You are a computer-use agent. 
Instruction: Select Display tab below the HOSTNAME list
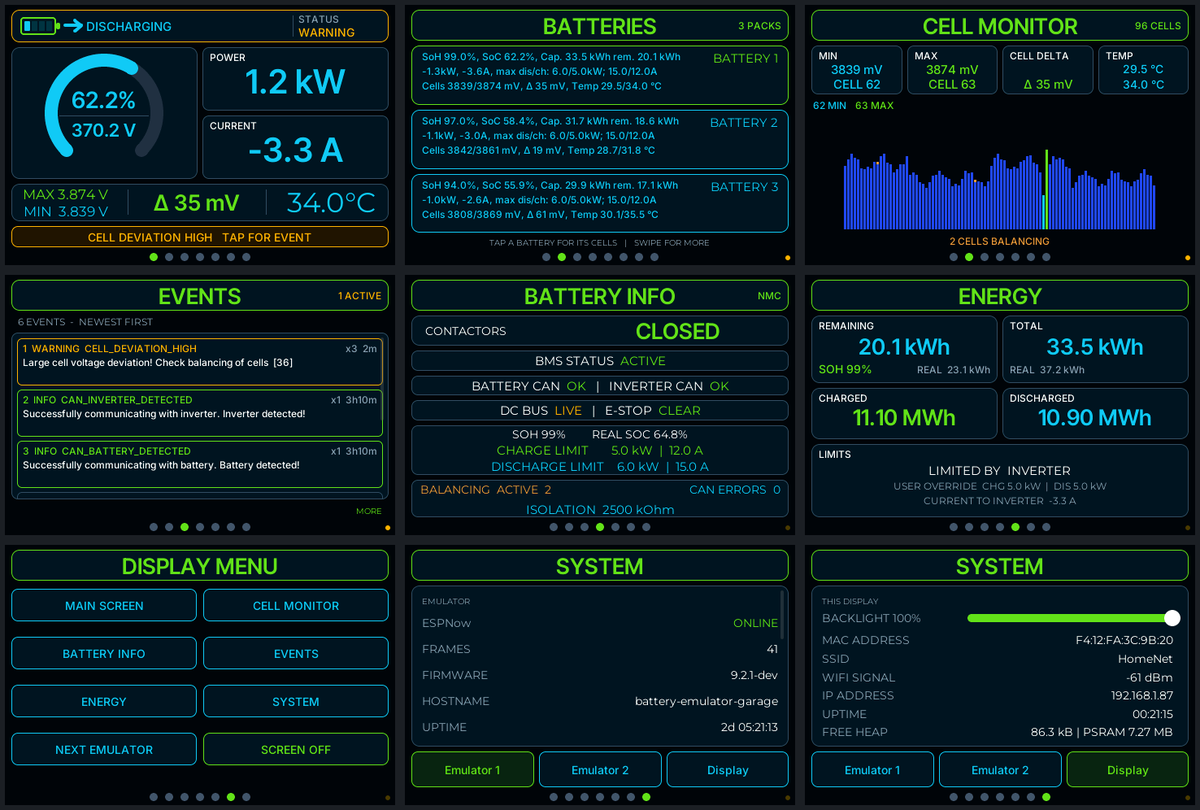(728, 770)
